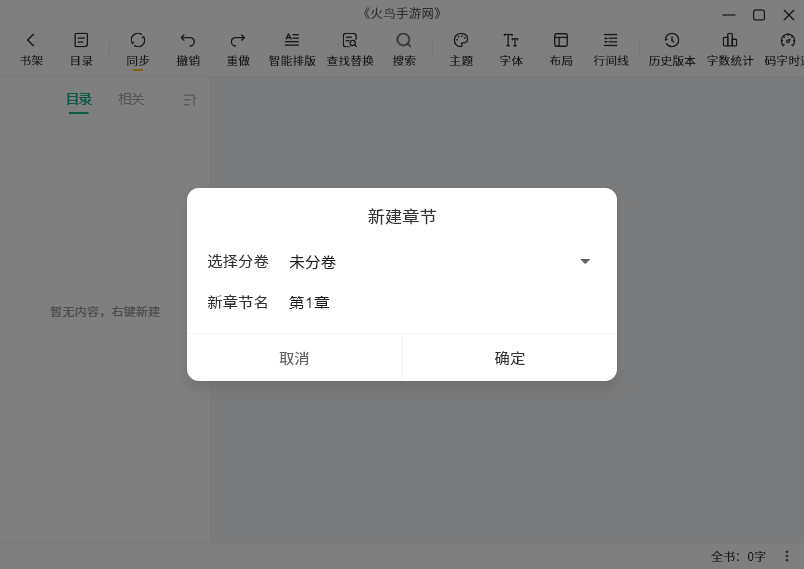Undo with the 撤销 icon
The image size is (804, 569).
188,50
